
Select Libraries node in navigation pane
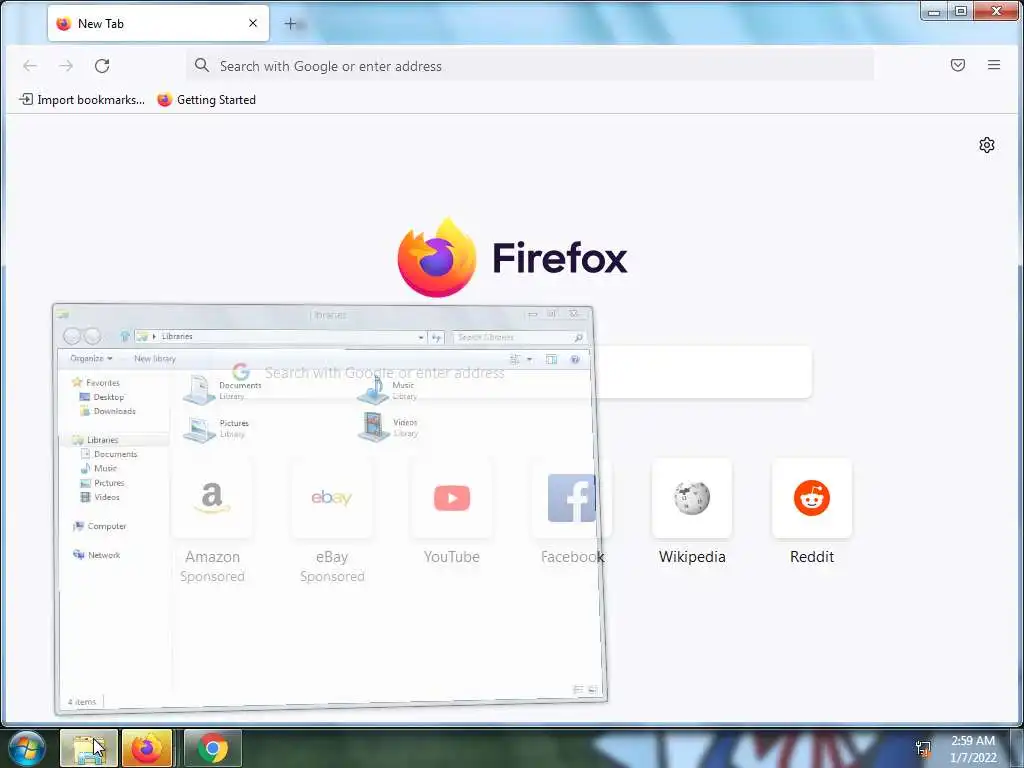96,440
